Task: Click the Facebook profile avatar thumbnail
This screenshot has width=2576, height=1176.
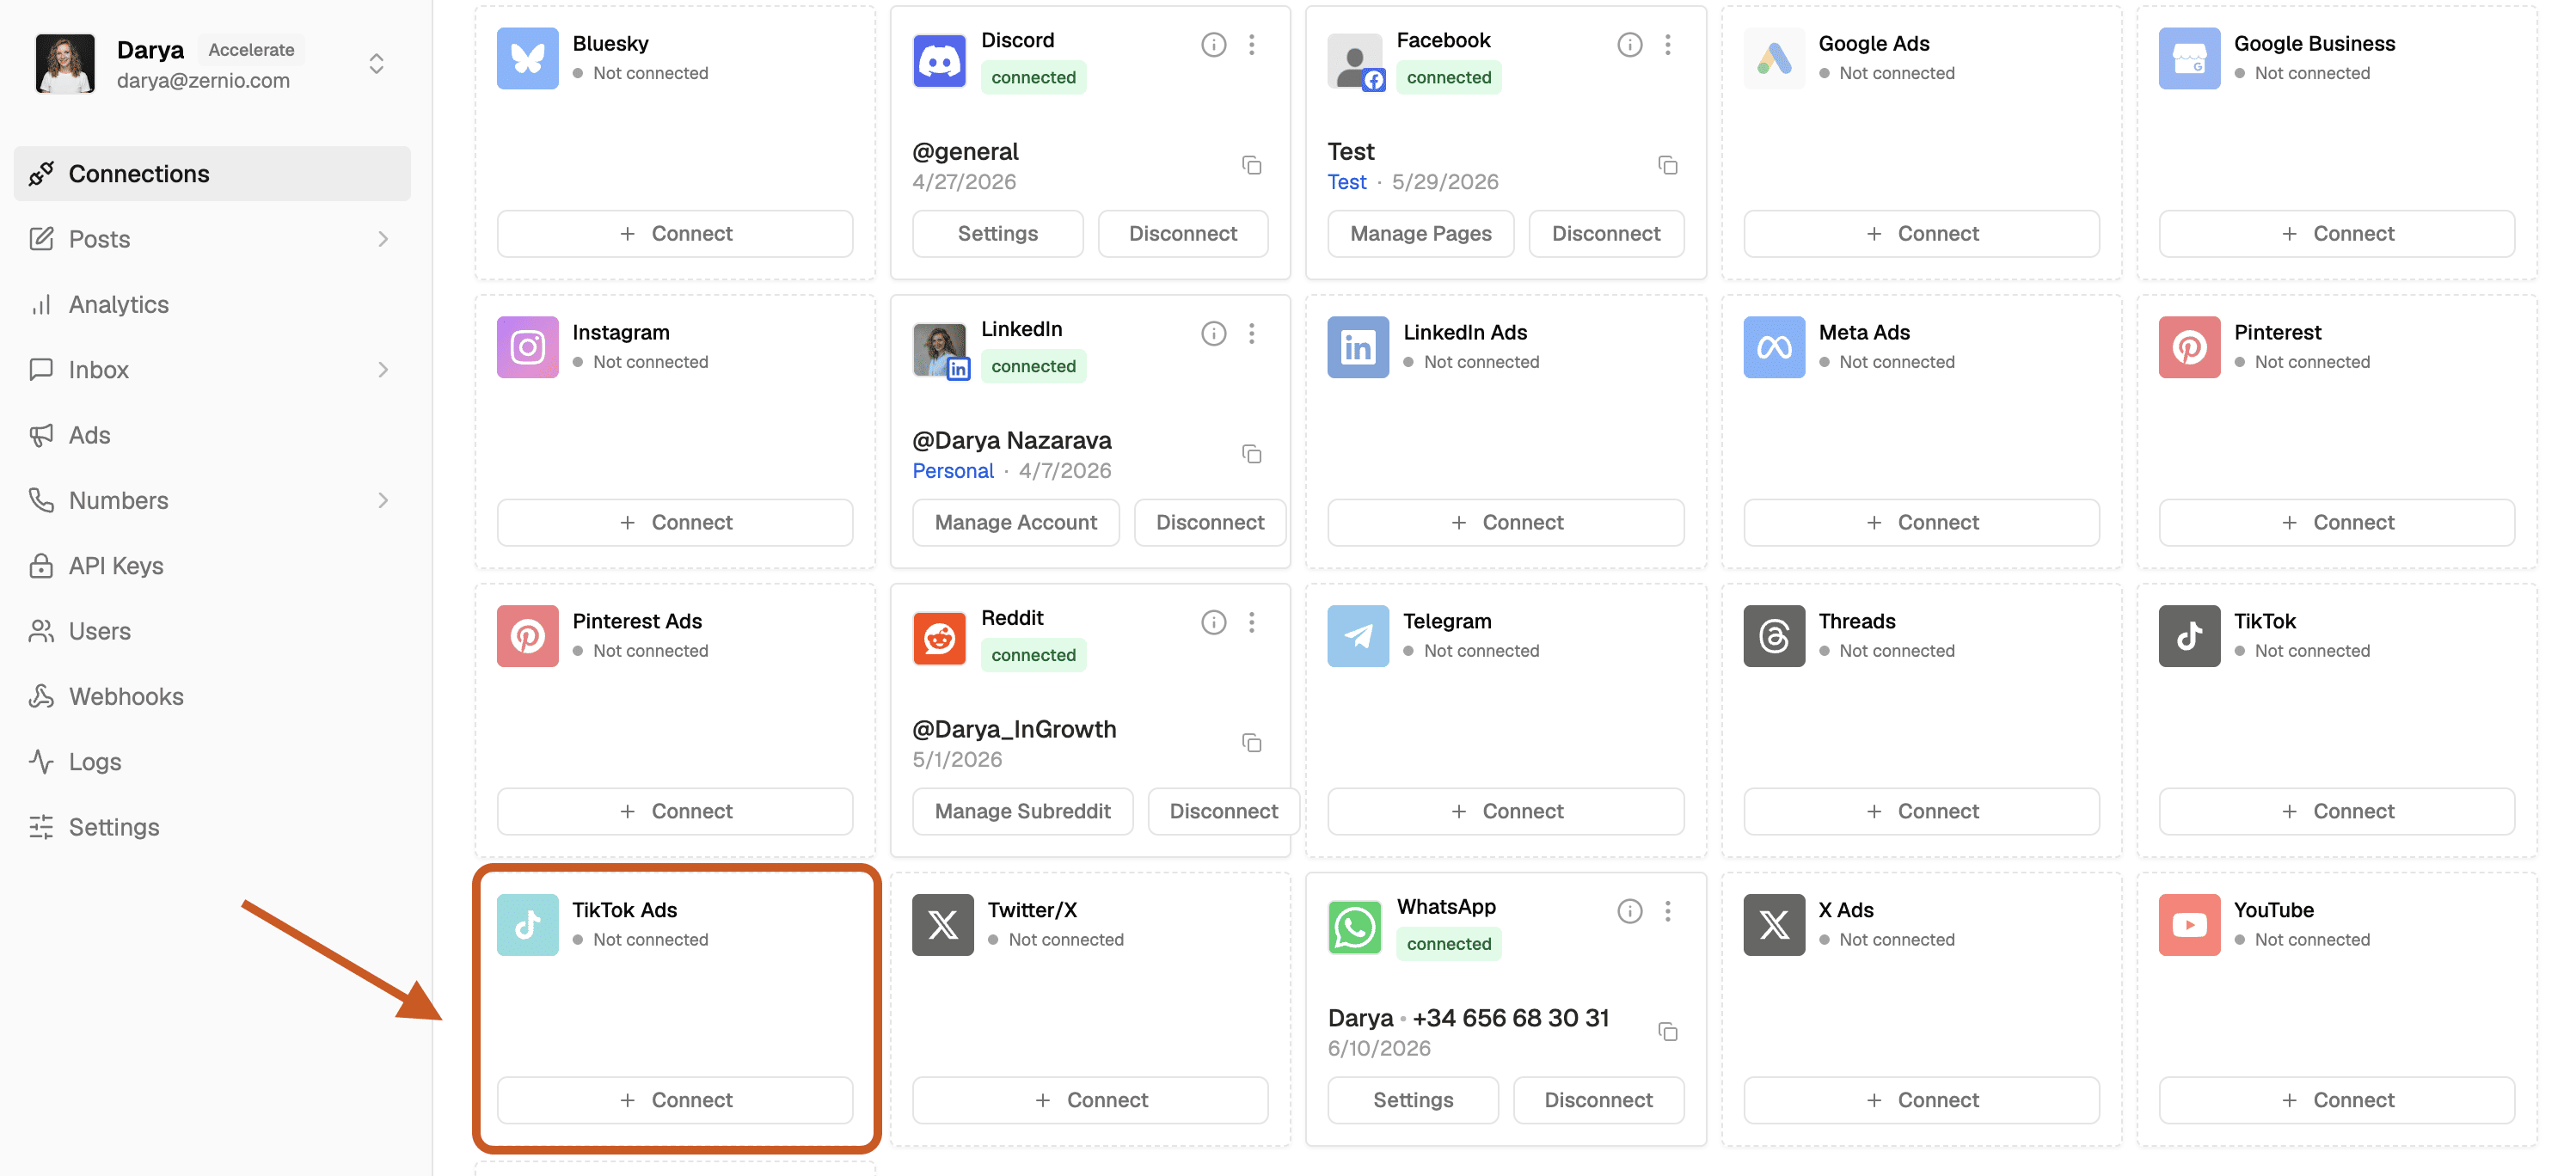Action: pyautogui.click(x=1354, y=61)
